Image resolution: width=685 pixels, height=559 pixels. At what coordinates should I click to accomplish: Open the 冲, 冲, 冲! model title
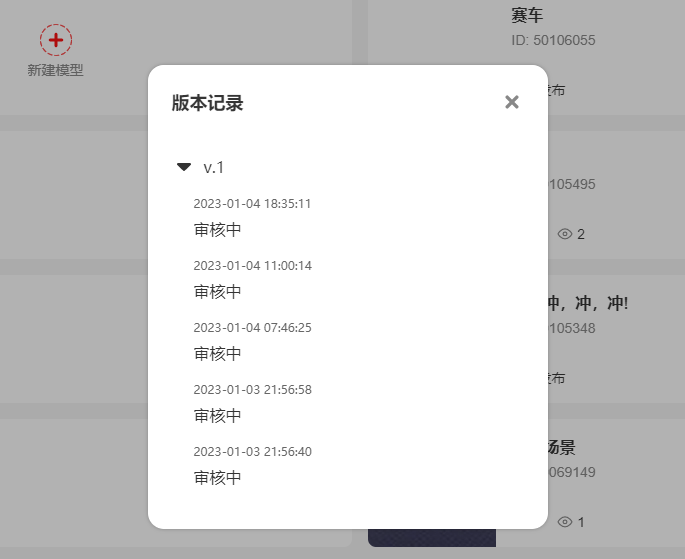click(x=588, y=303)
